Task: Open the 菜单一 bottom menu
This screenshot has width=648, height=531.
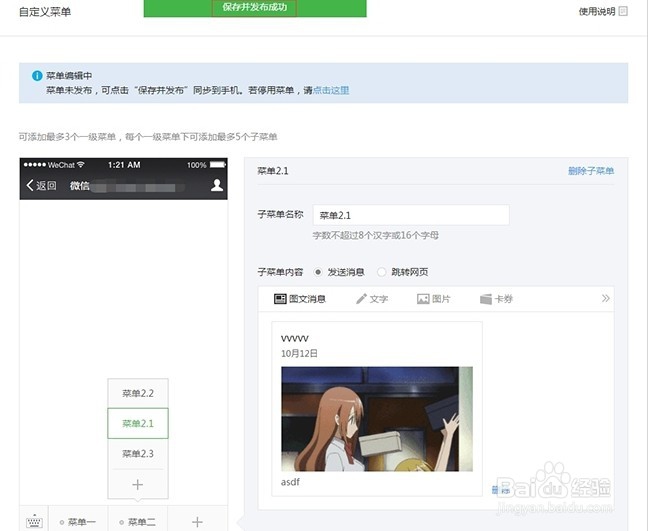Action: tap(78, 521)
